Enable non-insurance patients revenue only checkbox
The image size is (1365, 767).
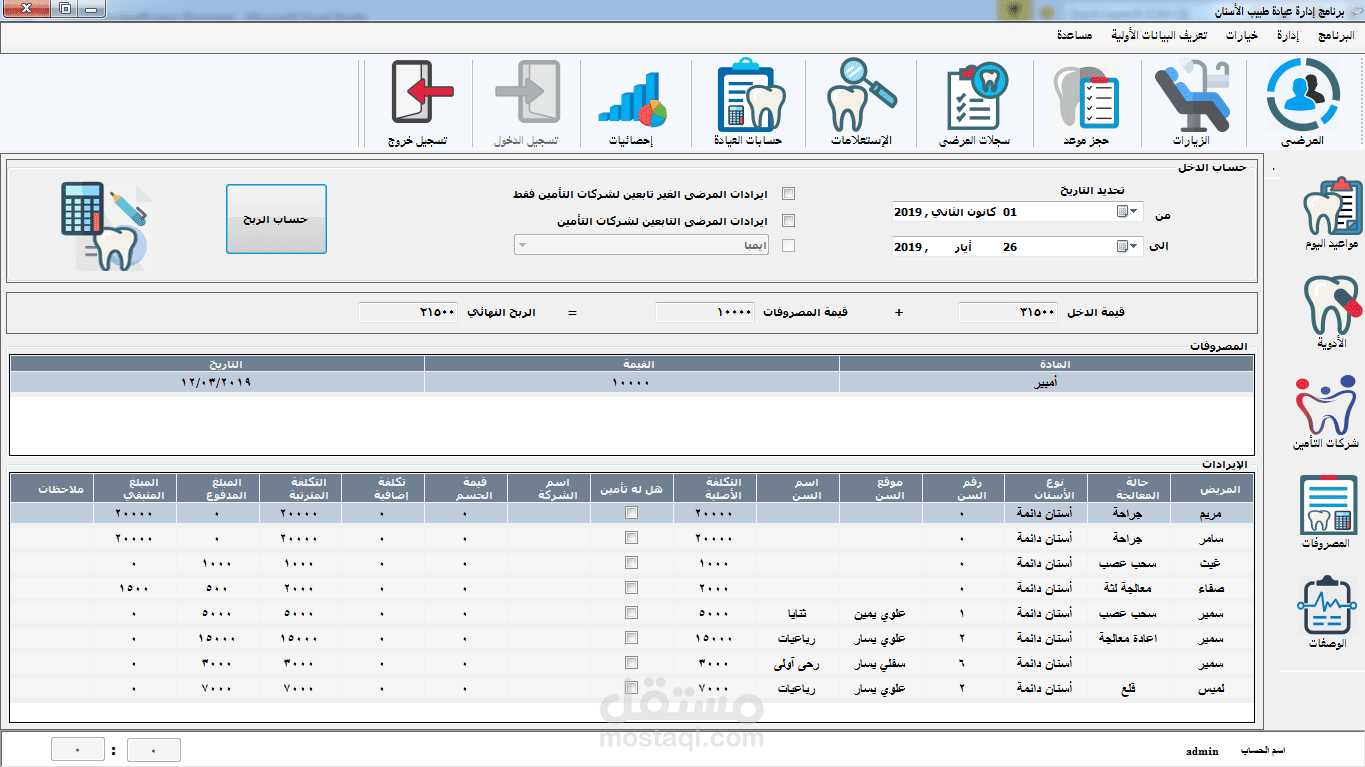pos(788,194)
